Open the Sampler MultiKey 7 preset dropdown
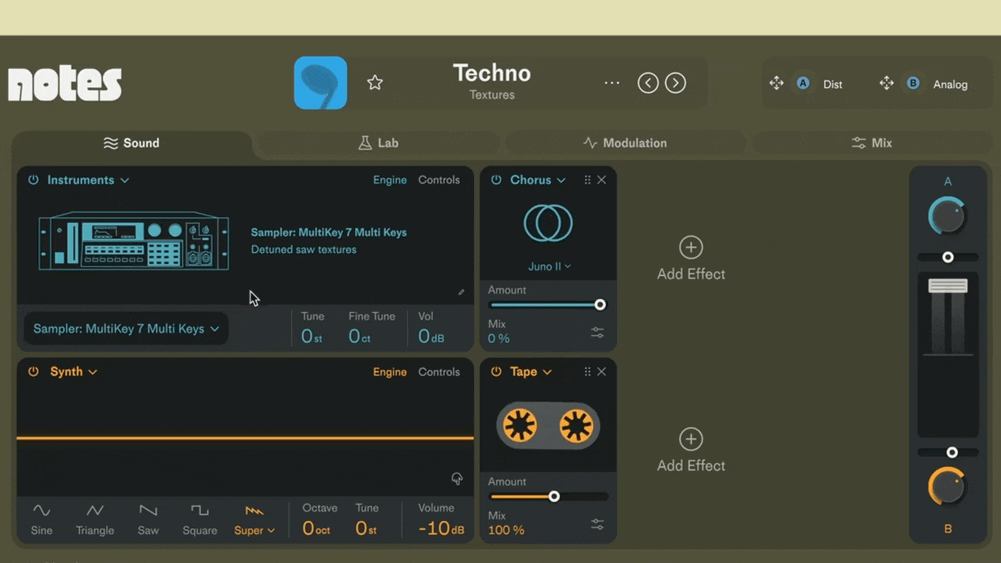Screen dimensions: 1001x563 pyautogui.click(x=126, y=329)
